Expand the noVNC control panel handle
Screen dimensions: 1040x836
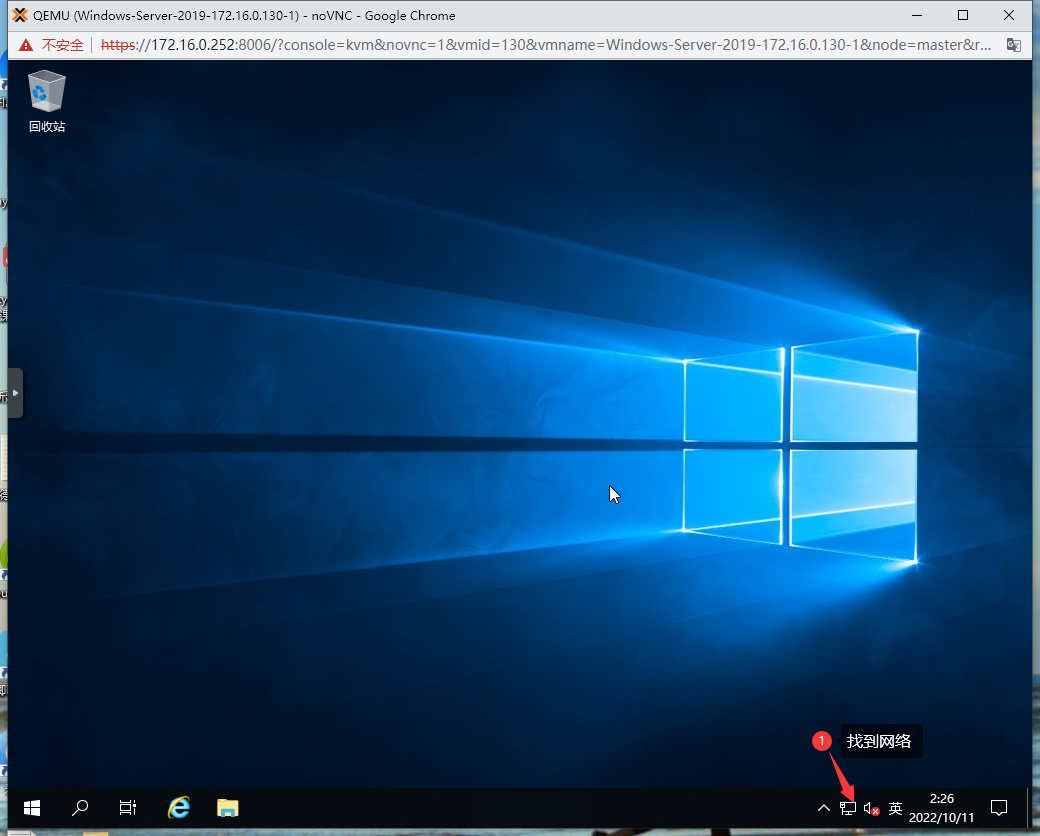(15, 393)
